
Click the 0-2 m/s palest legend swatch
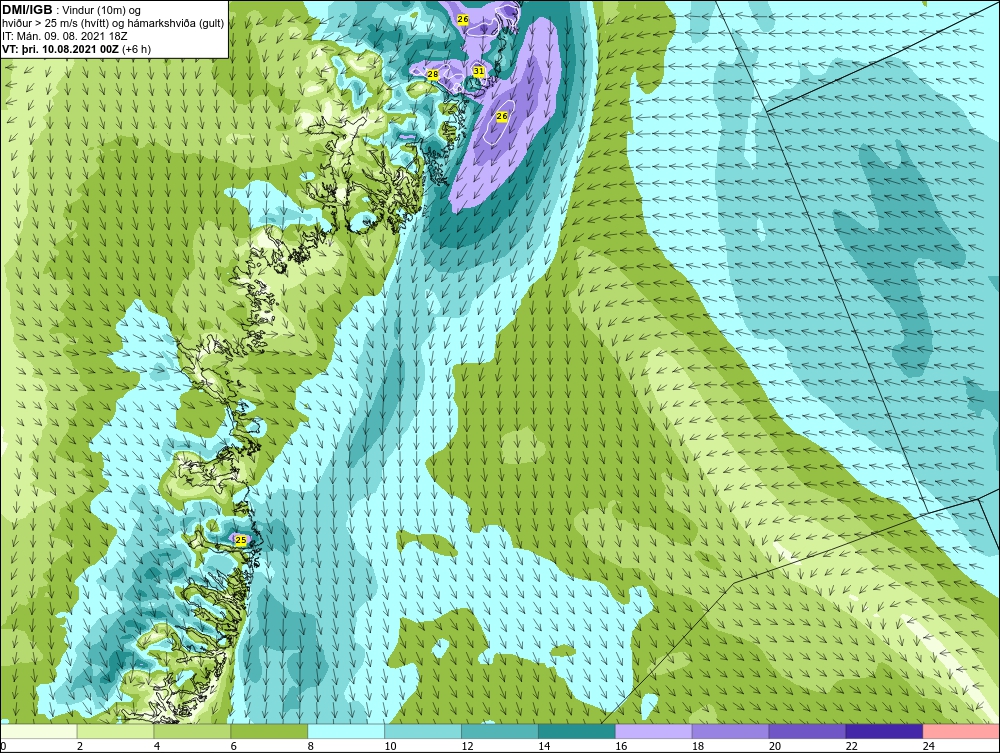coord(38,731)
